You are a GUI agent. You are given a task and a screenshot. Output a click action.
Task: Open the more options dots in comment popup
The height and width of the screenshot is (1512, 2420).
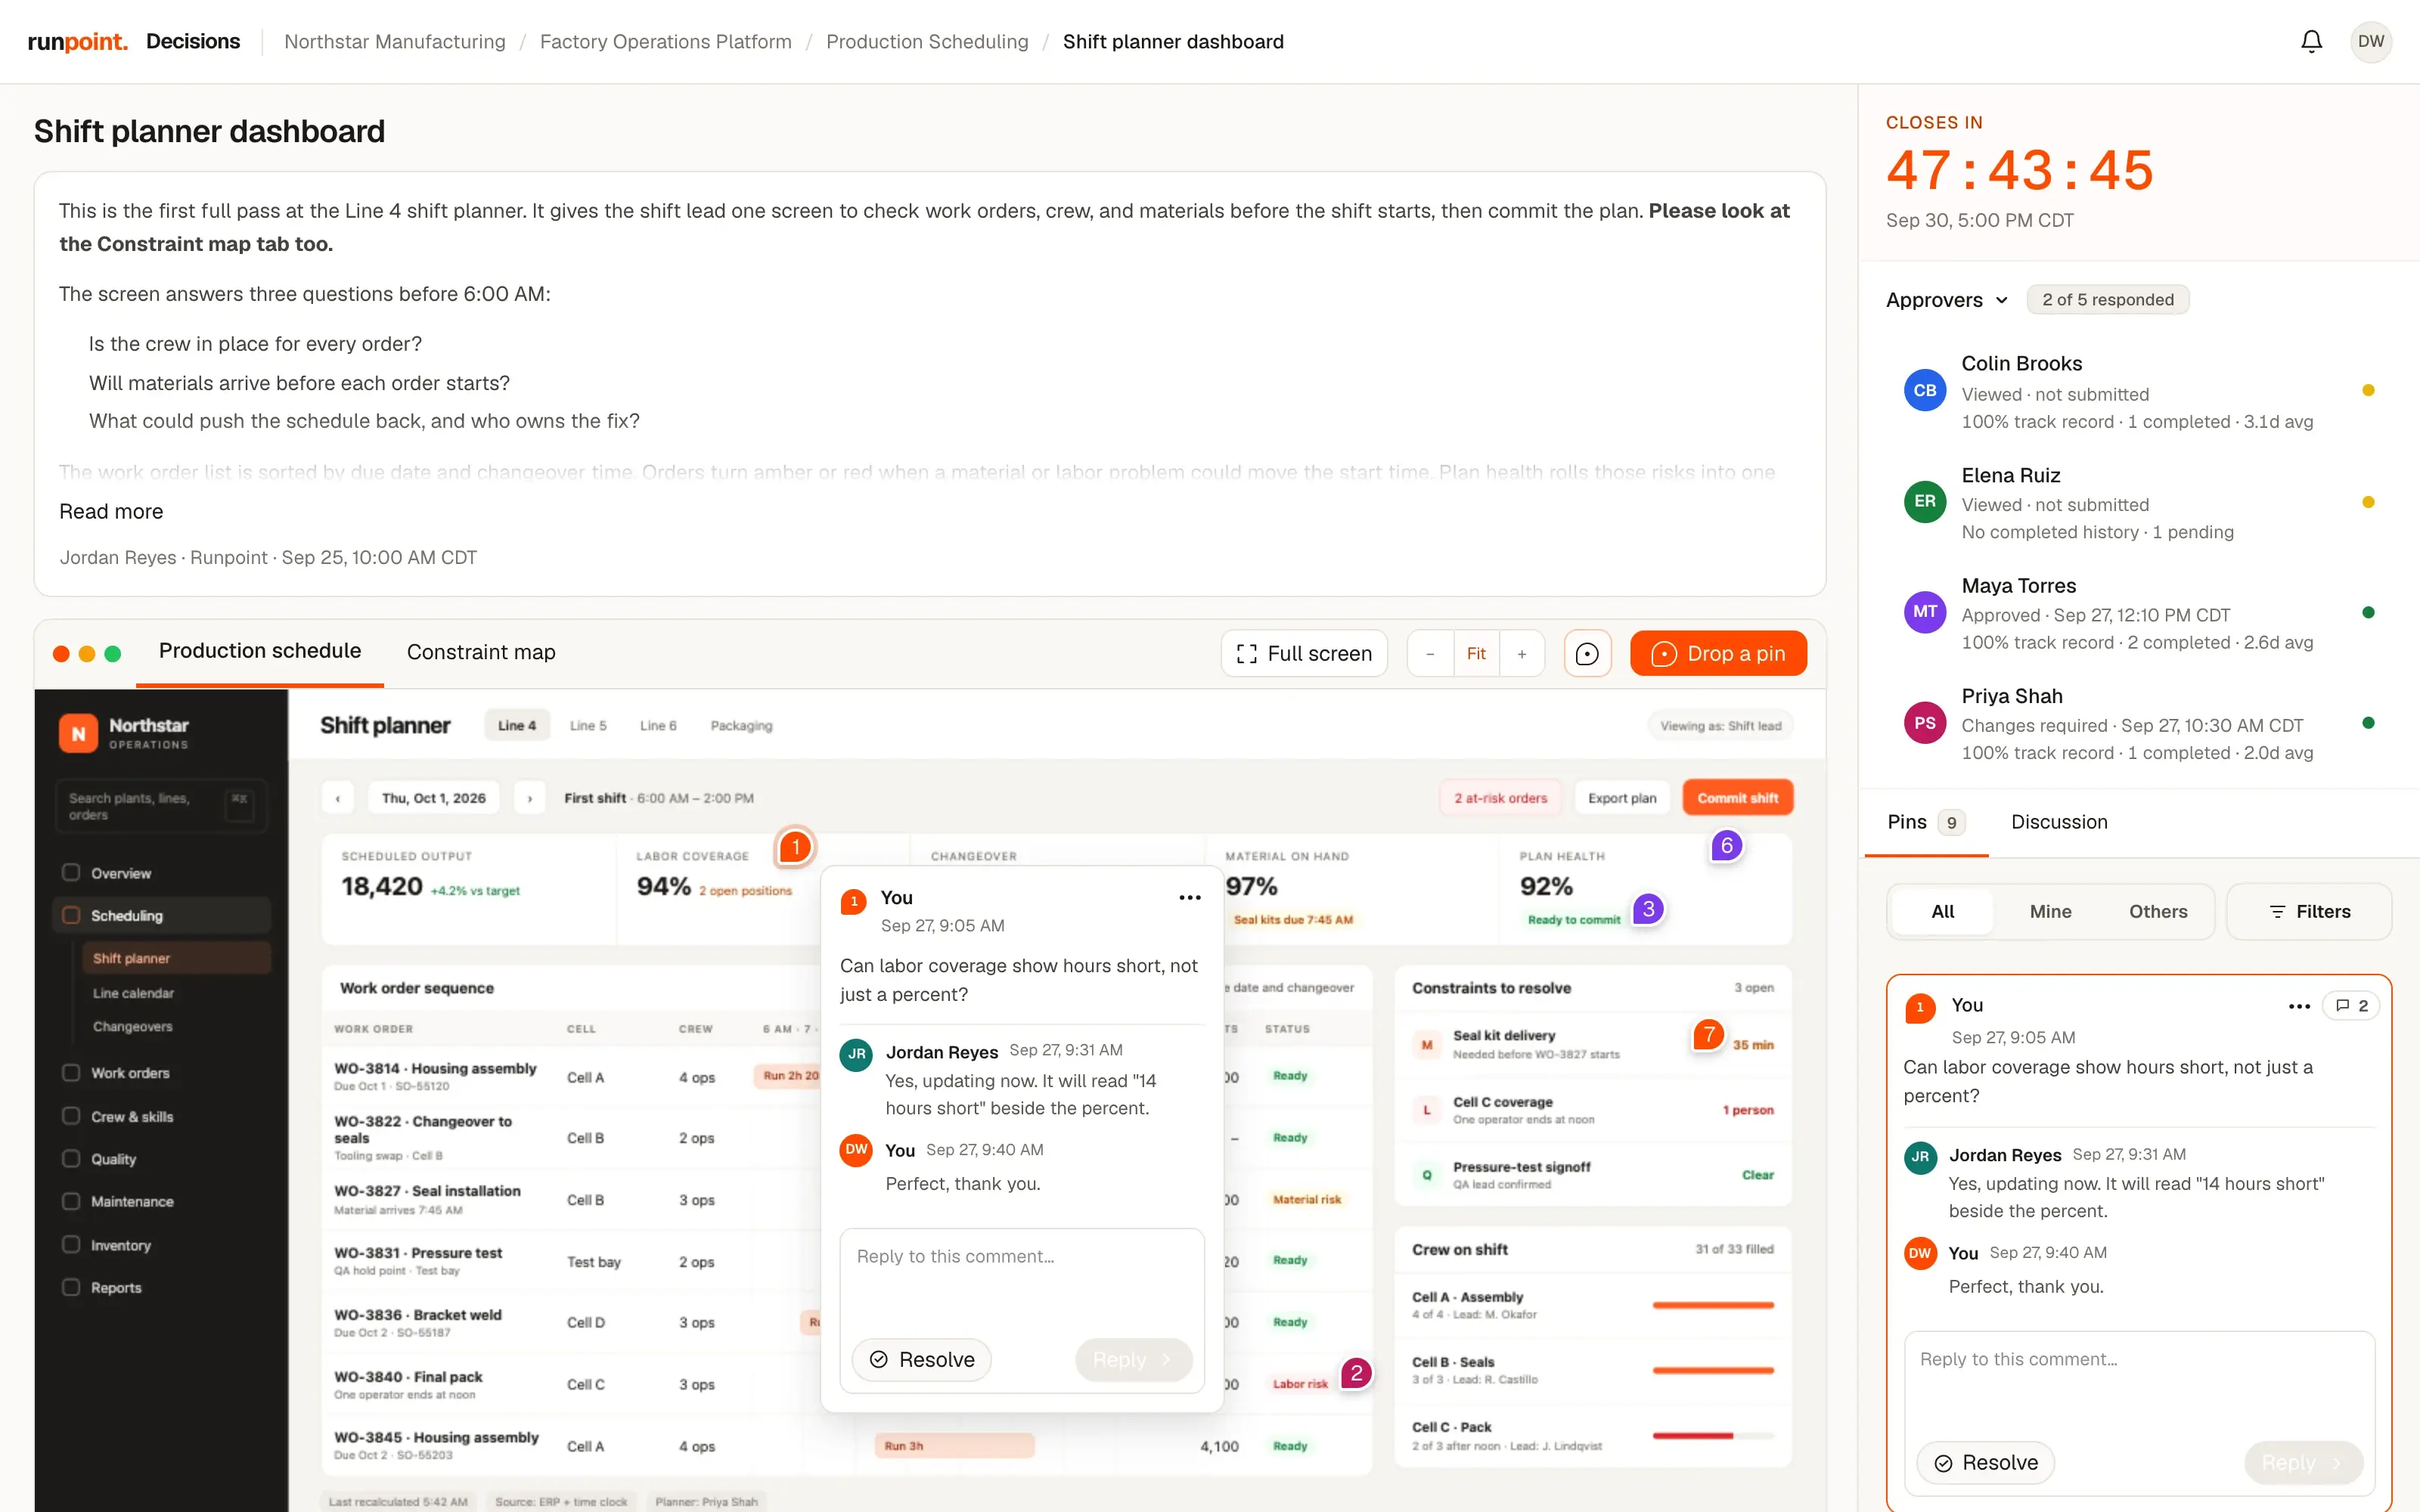(1189, 897)
